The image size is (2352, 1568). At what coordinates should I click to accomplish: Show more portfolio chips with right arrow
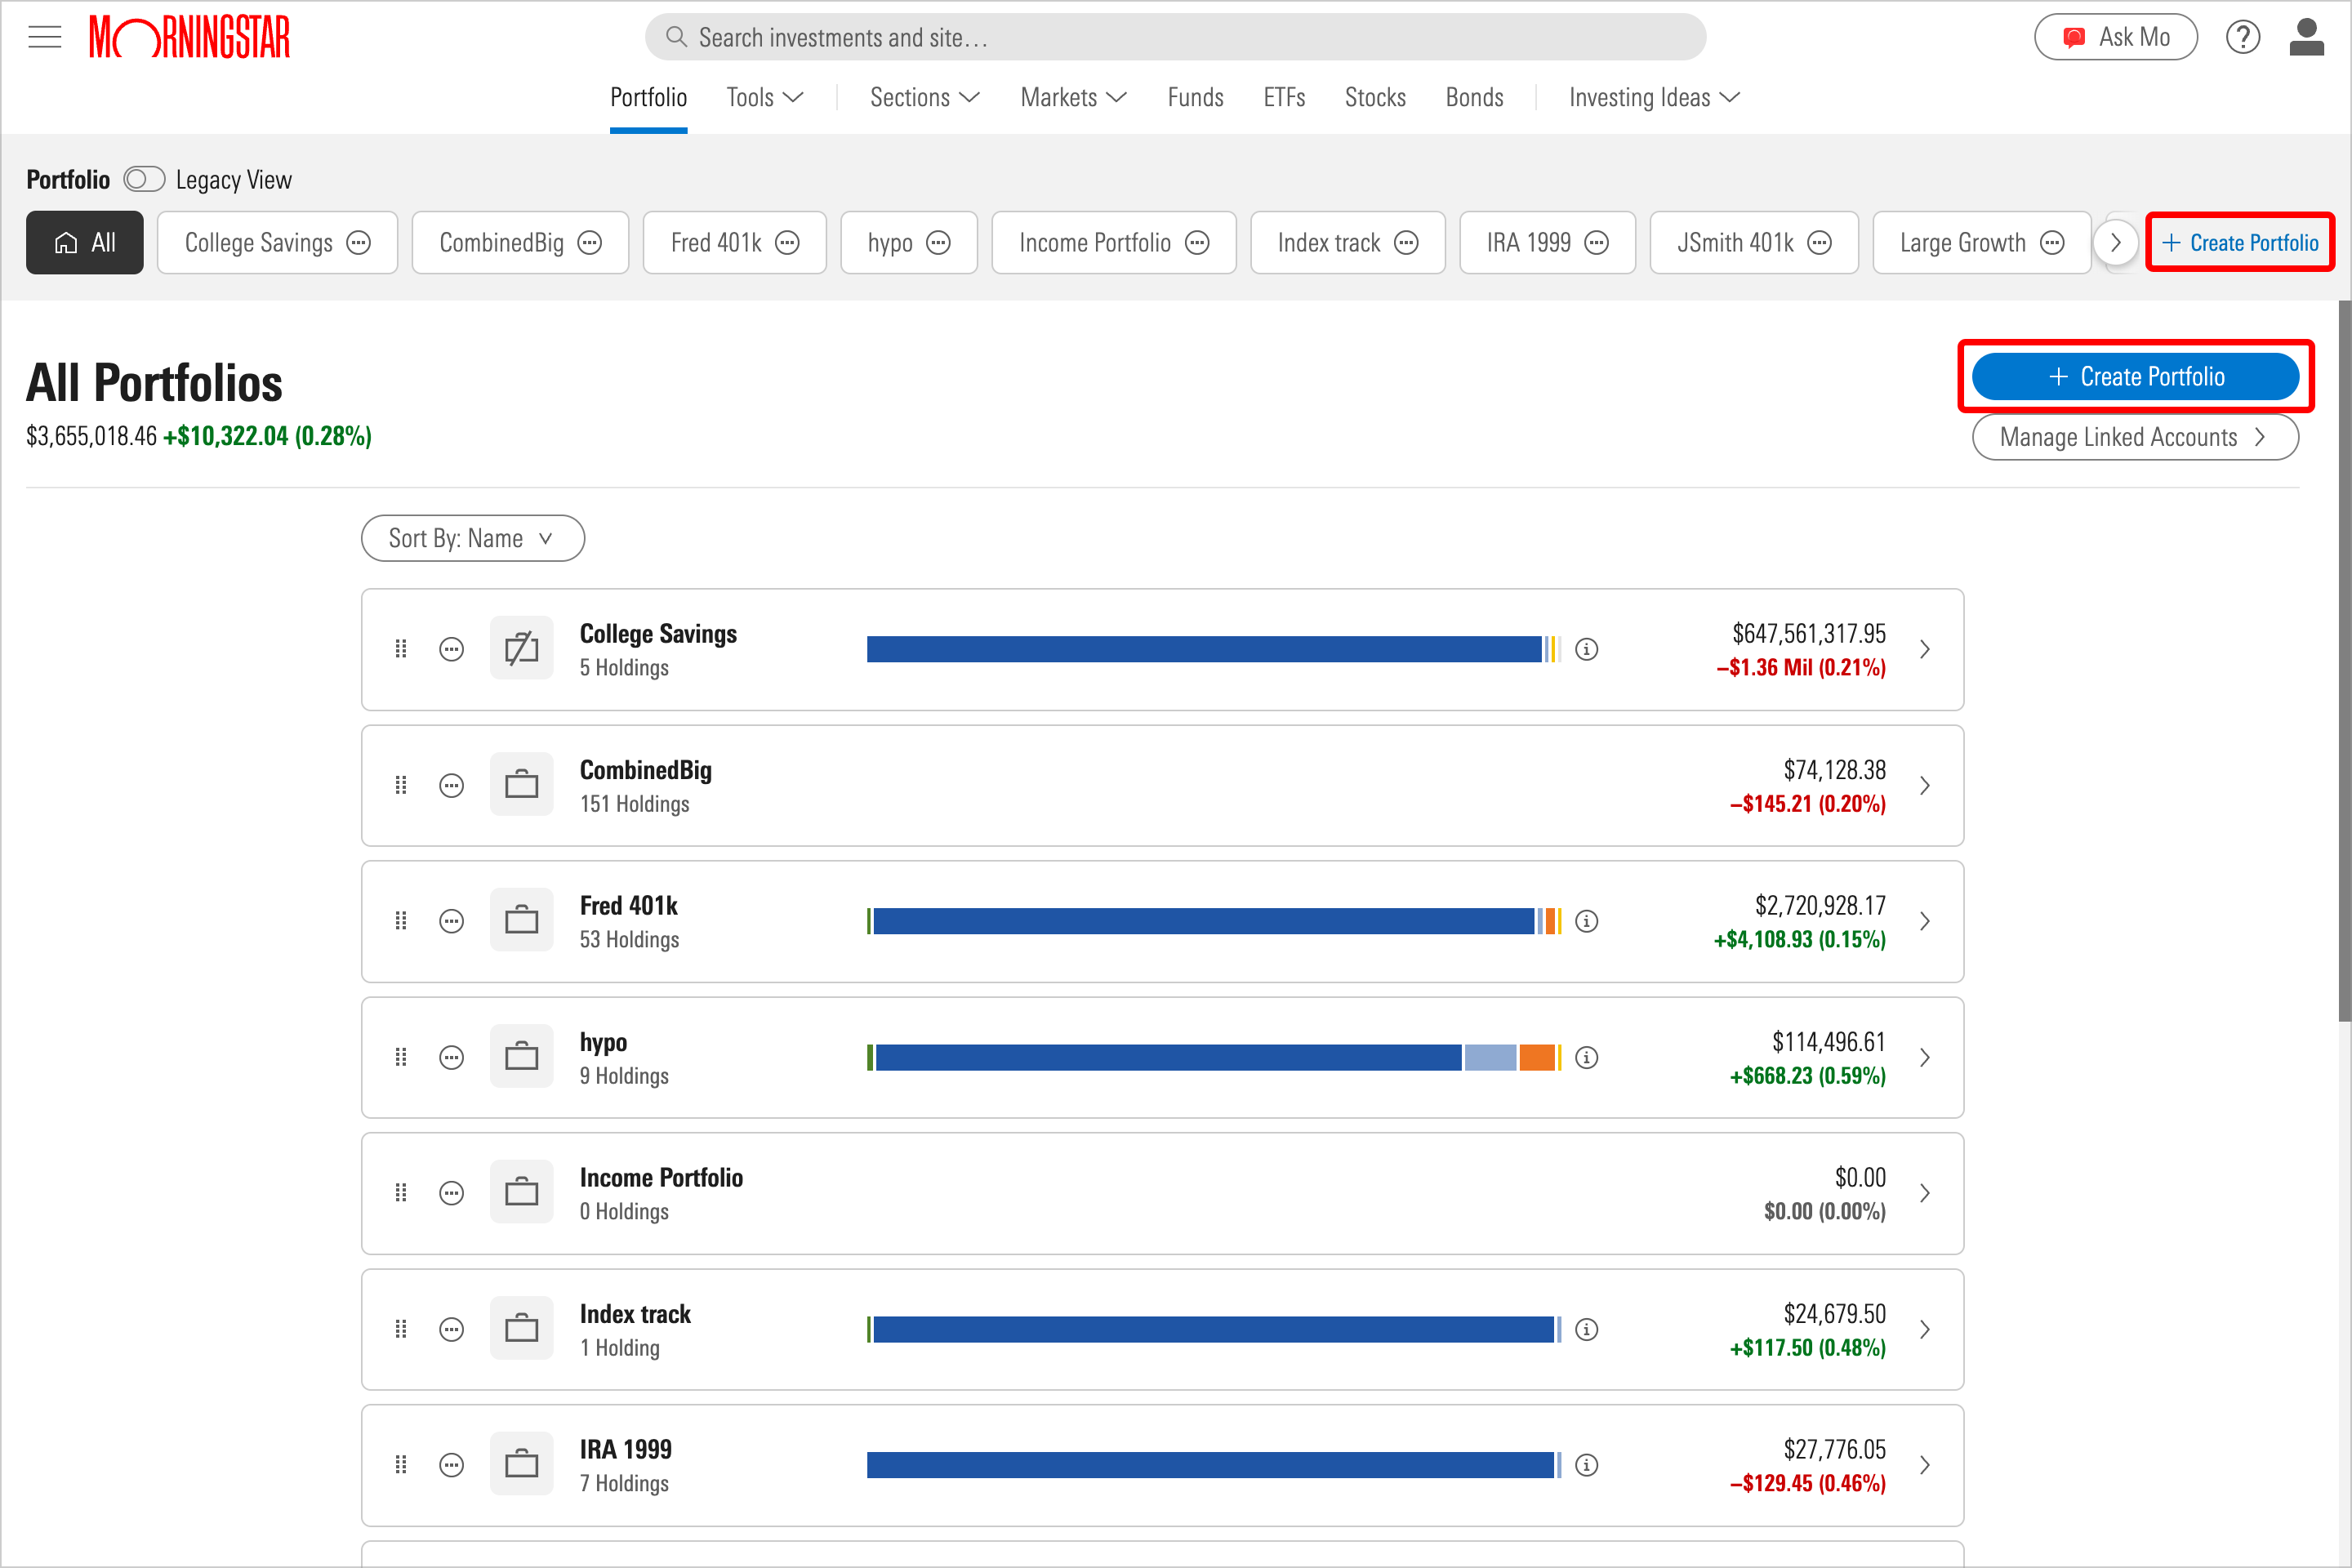click(x=2115, y=243)
